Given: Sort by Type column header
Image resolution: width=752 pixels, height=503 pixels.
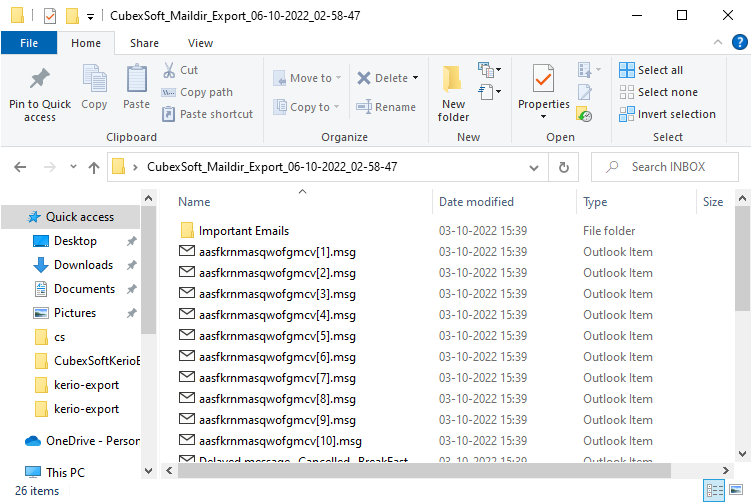Looking at the screenshot, I should click(x=595, y=202).
